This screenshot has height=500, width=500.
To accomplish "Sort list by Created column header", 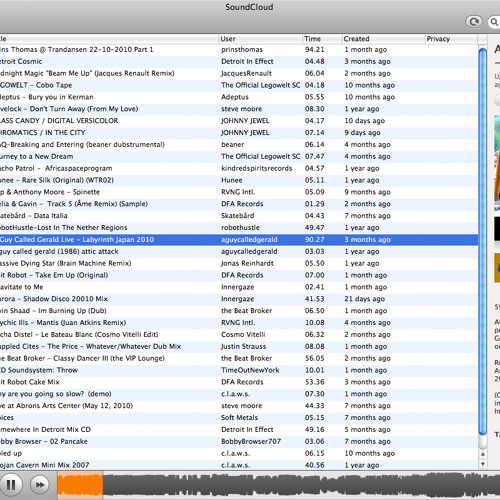I will [384, 39].
